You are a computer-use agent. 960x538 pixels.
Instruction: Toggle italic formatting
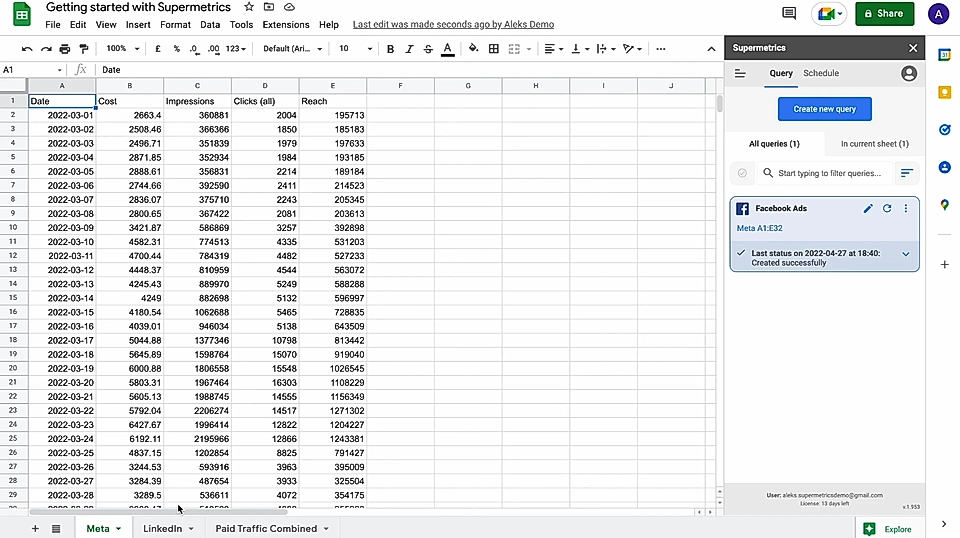(409, 49)
